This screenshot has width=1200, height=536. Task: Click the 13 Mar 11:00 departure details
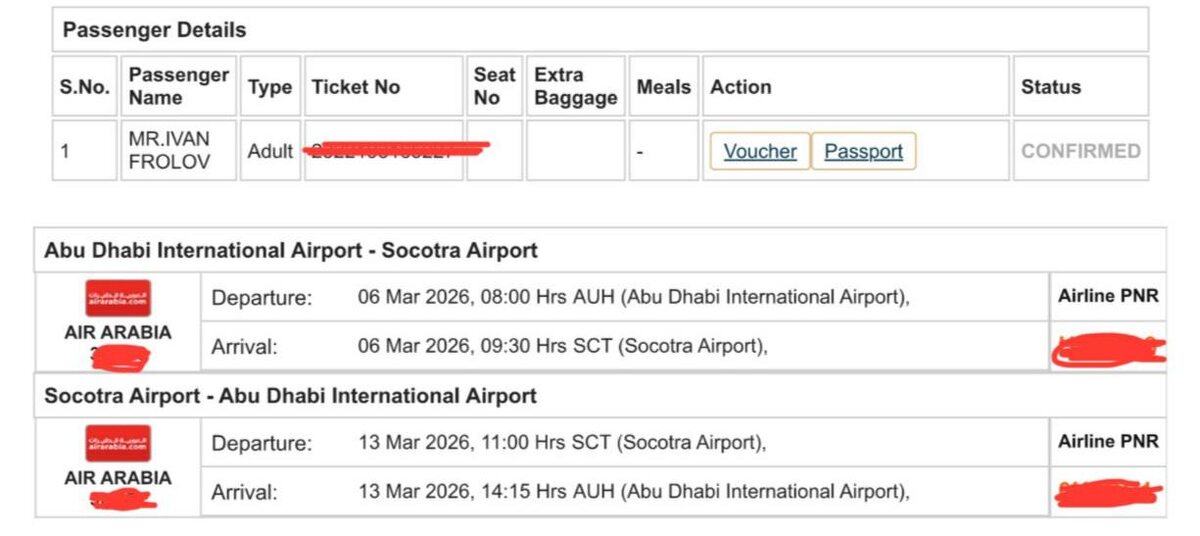562,443
